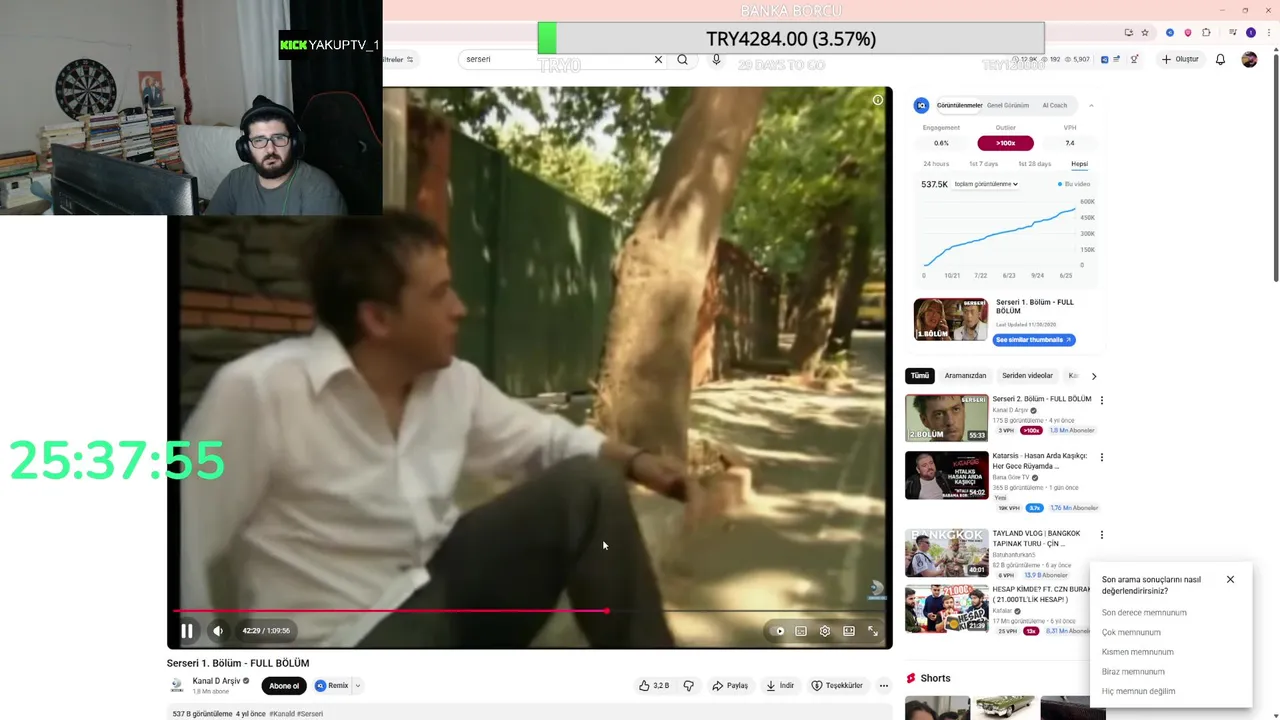Switch to theater mode view

(849, 631)
